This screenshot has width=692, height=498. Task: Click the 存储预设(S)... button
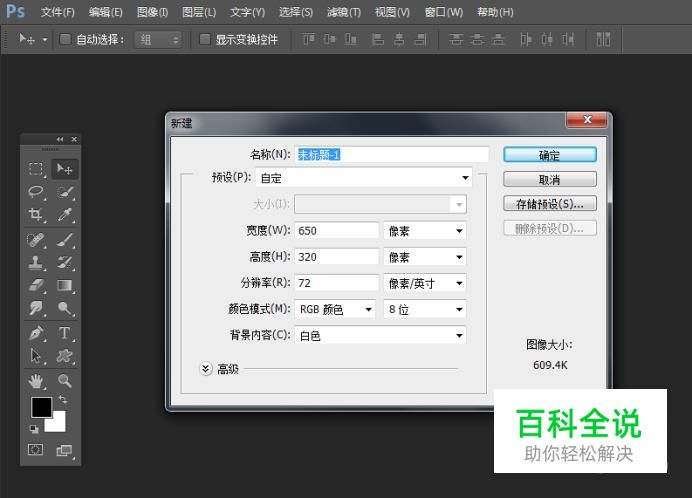(550, 204)
